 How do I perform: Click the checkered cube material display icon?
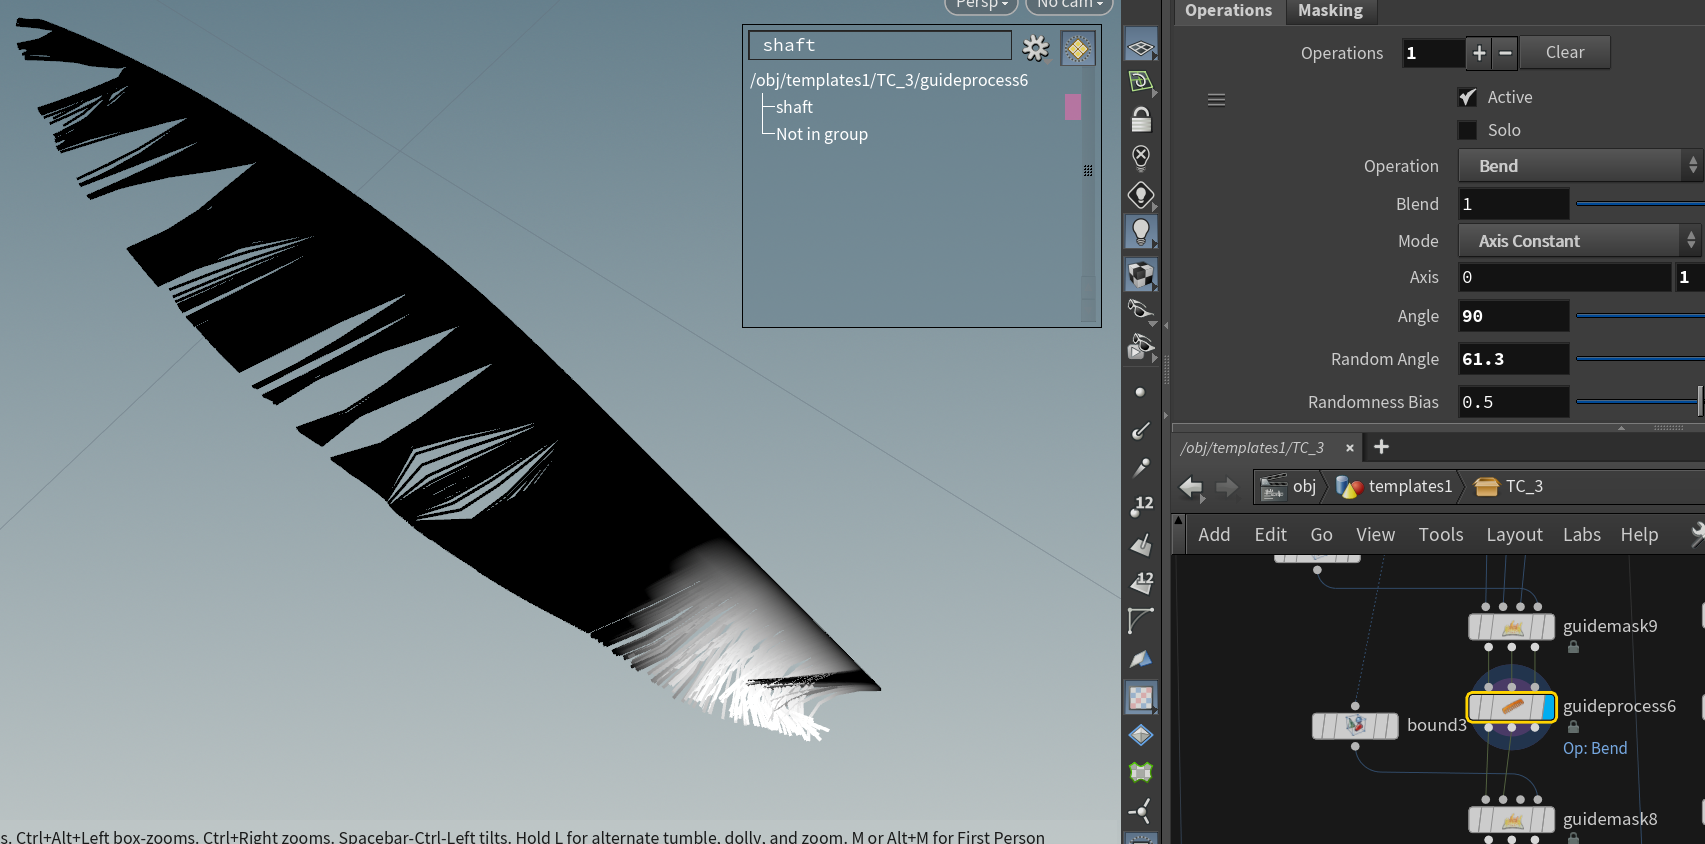click(x=1140, y=274)
